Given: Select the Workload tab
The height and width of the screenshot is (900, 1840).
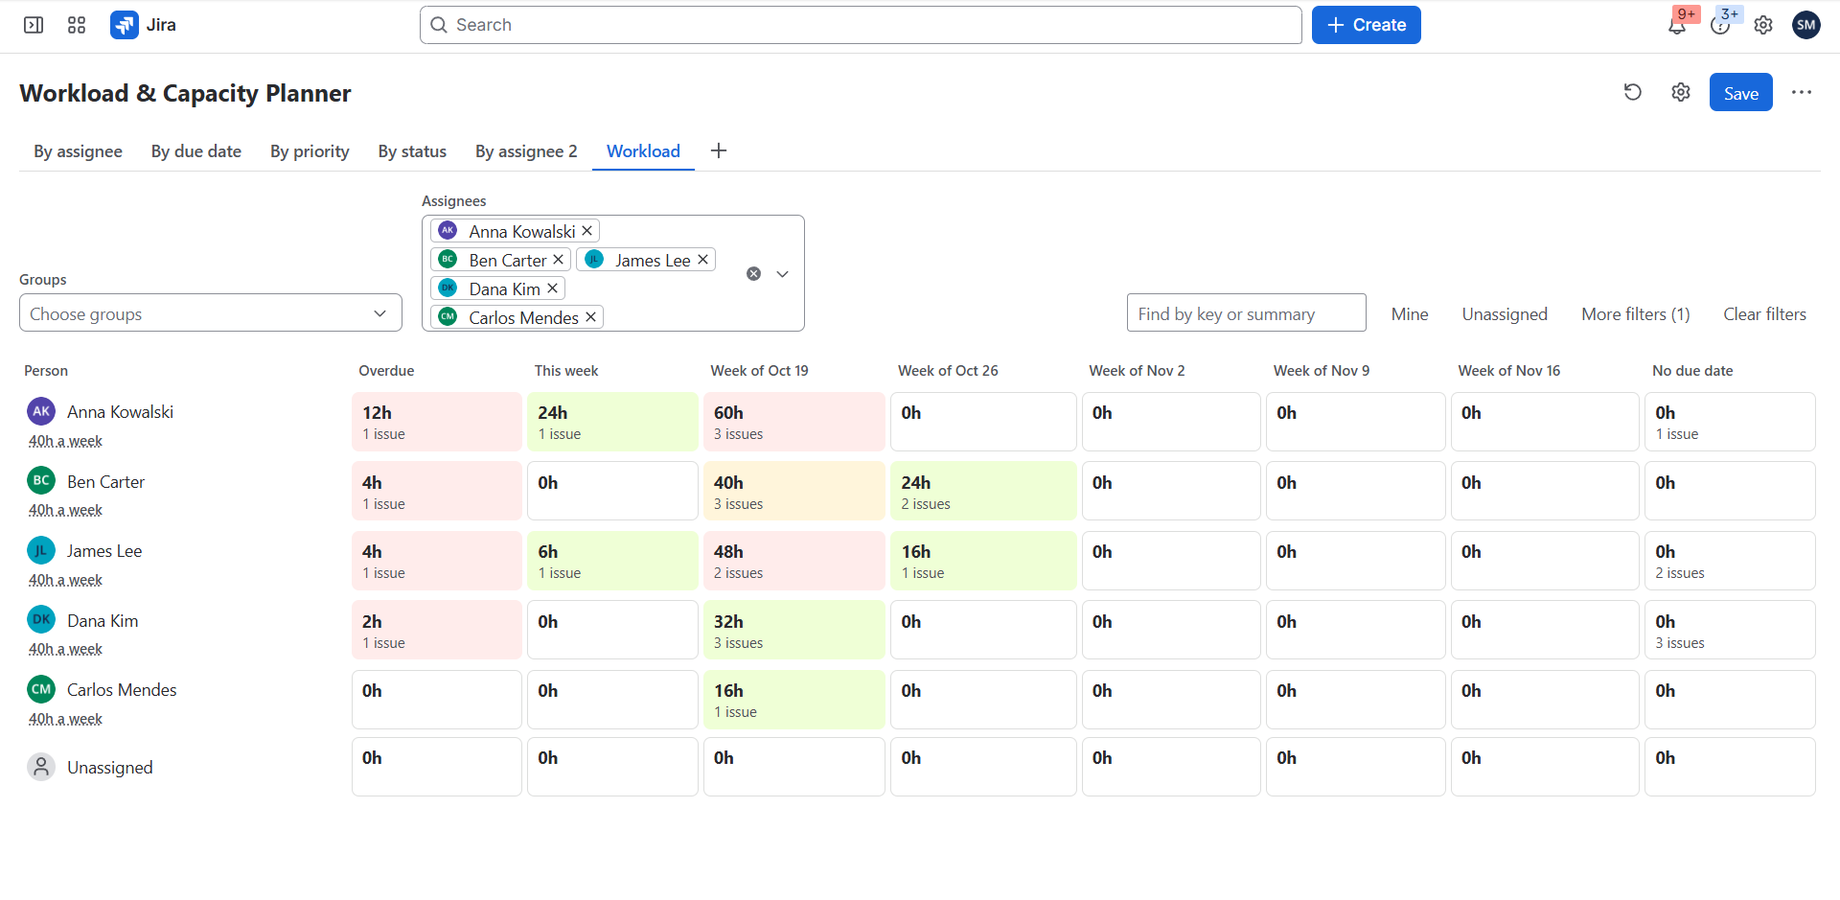Looking at the screenshot, I should click(x=643, y=151).
